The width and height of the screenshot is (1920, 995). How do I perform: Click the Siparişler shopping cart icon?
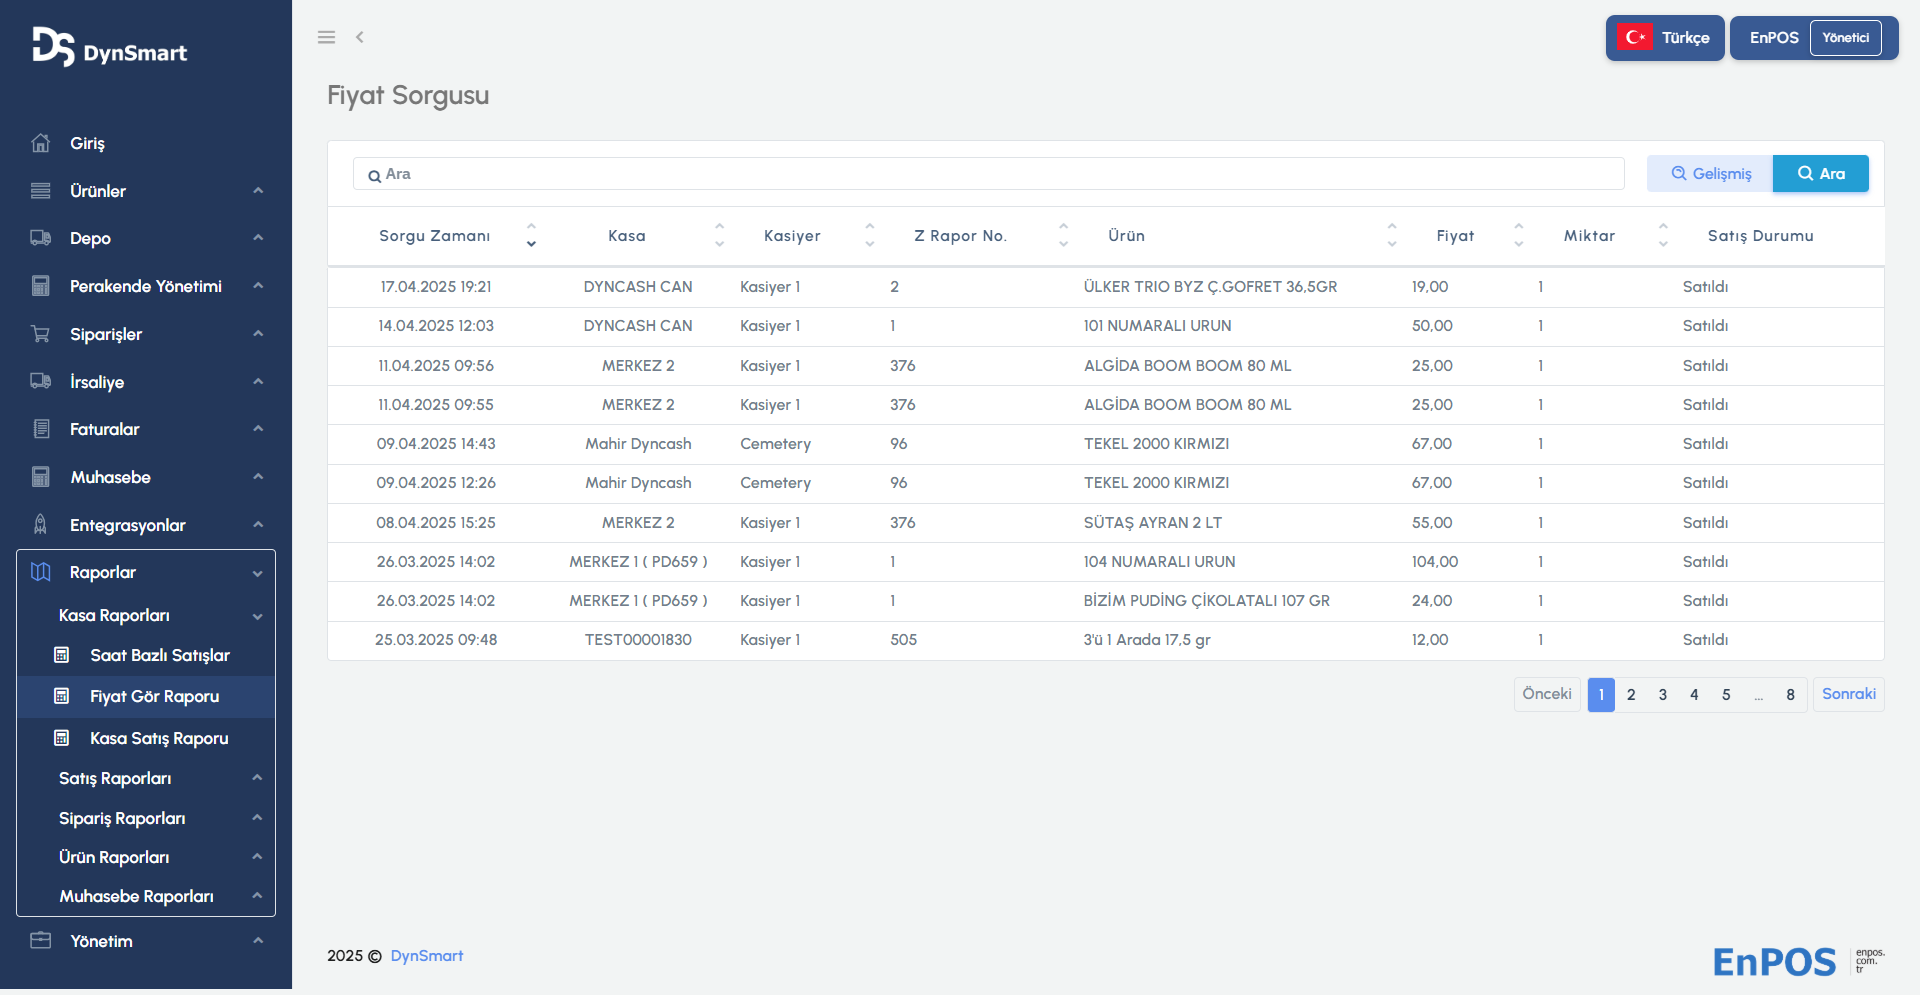(x=41, y=334)
